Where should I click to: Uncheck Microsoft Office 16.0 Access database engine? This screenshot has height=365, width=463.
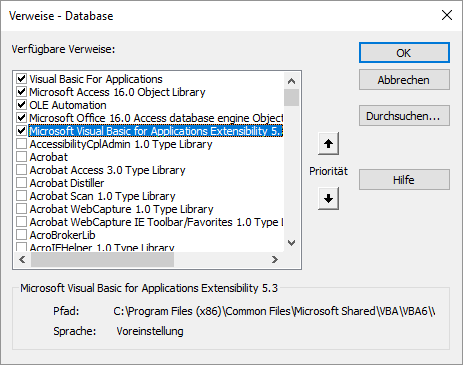pyautogui.click(x=22, y=118)
